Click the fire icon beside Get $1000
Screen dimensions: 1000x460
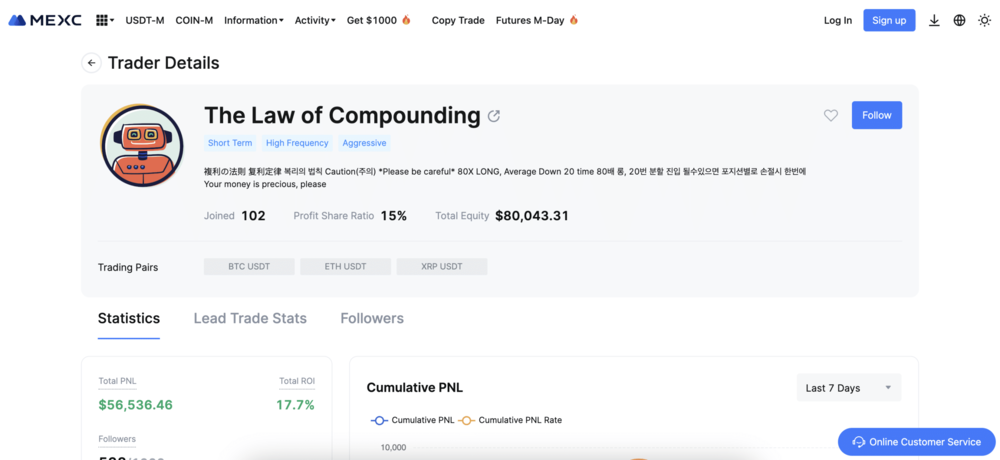click(x=406, y=20)
